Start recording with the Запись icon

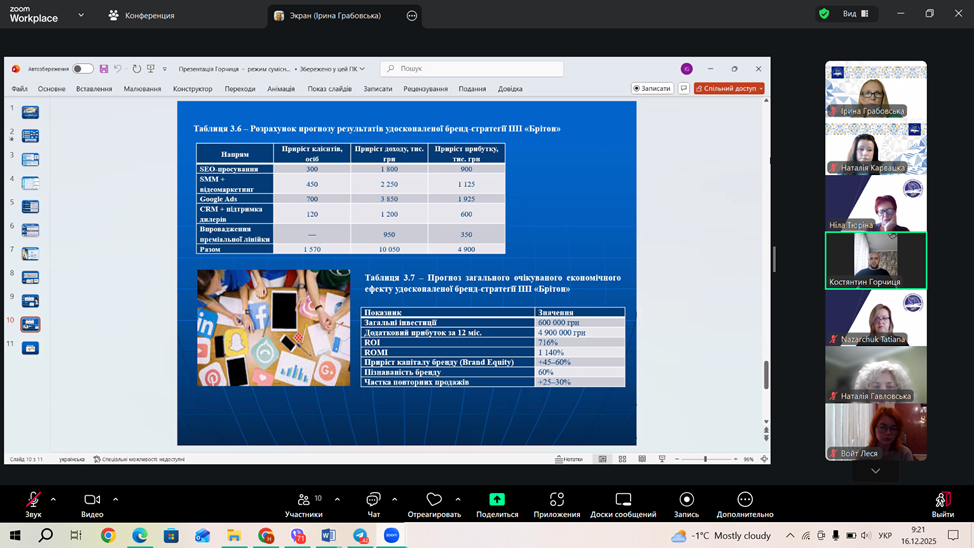coord(686,499)
